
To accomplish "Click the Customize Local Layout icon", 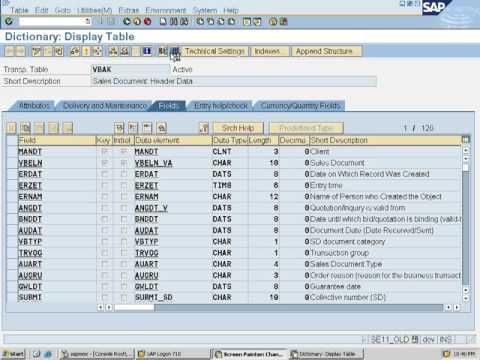I will (x=284, y=22).
